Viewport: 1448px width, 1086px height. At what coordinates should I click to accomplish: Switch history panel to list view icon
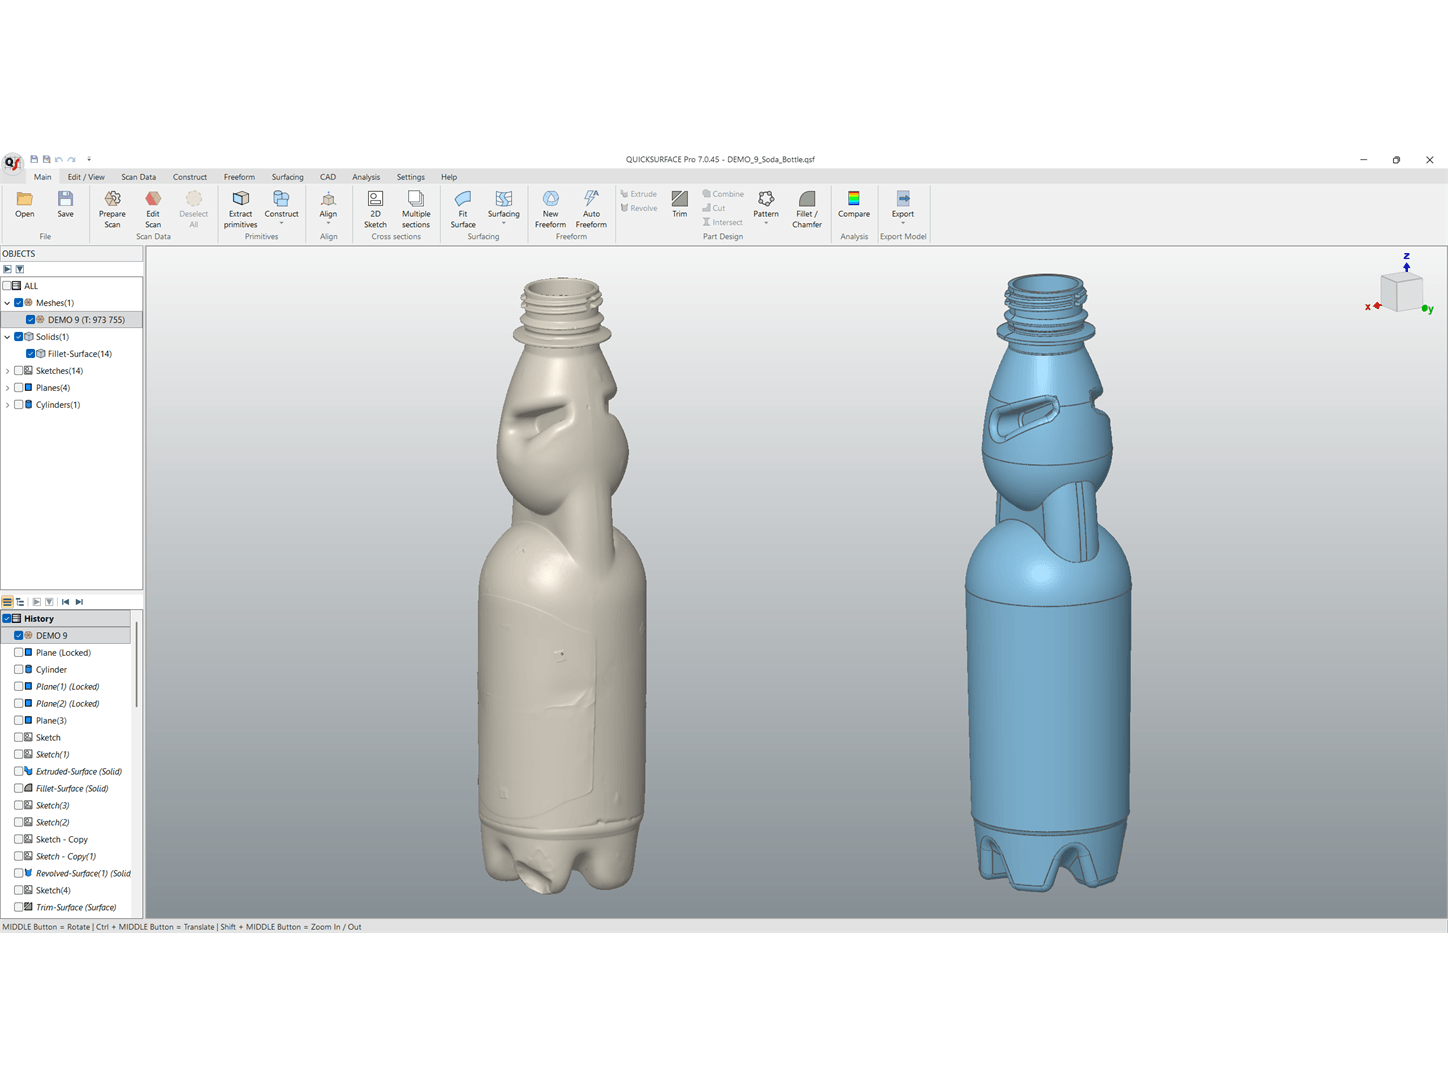click(7, 602)
